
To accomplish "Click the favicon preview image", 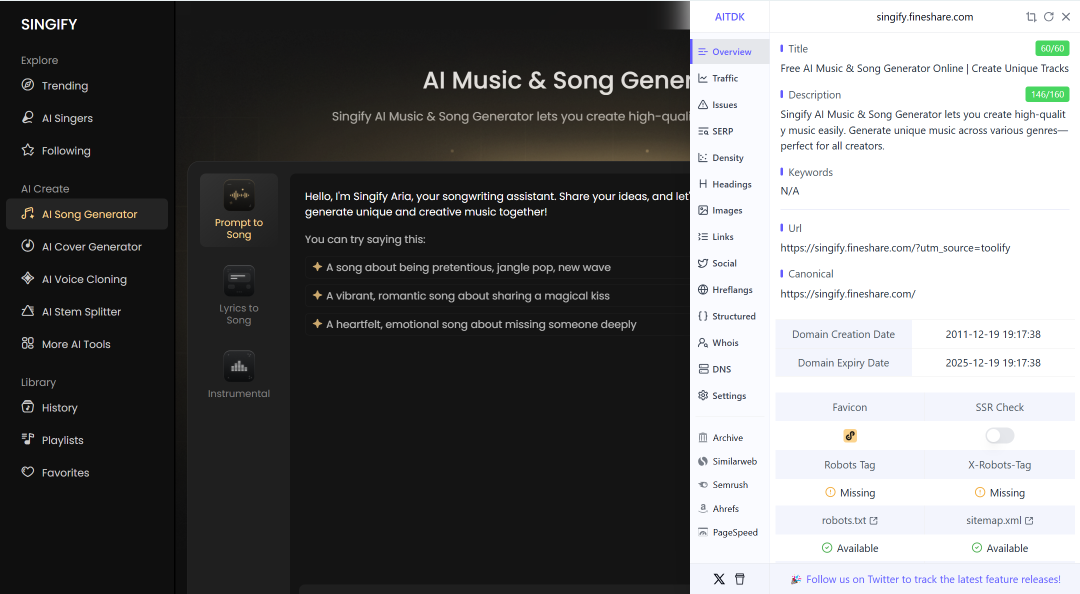I will (x=850, y=436).
